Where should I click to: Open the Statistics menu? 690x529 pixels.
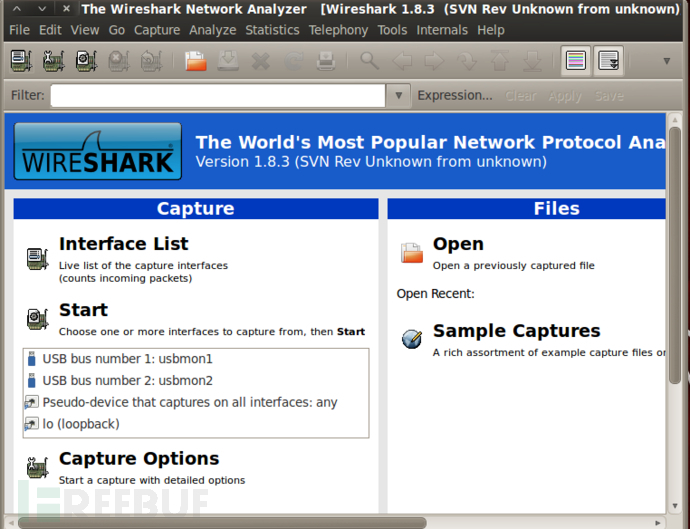pyautogui.click(x=272, y=30)
